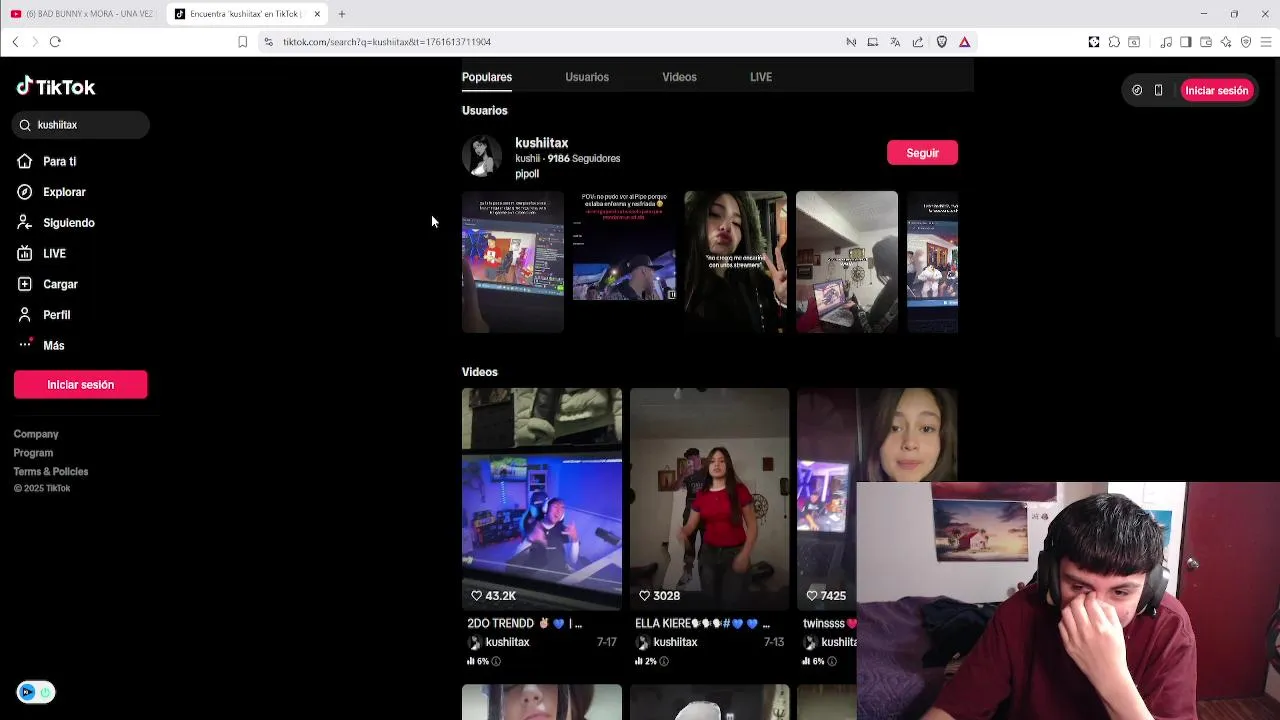Click the 7425 likes count on third video
Screen dimensions: 1280x720
(833, 596)
